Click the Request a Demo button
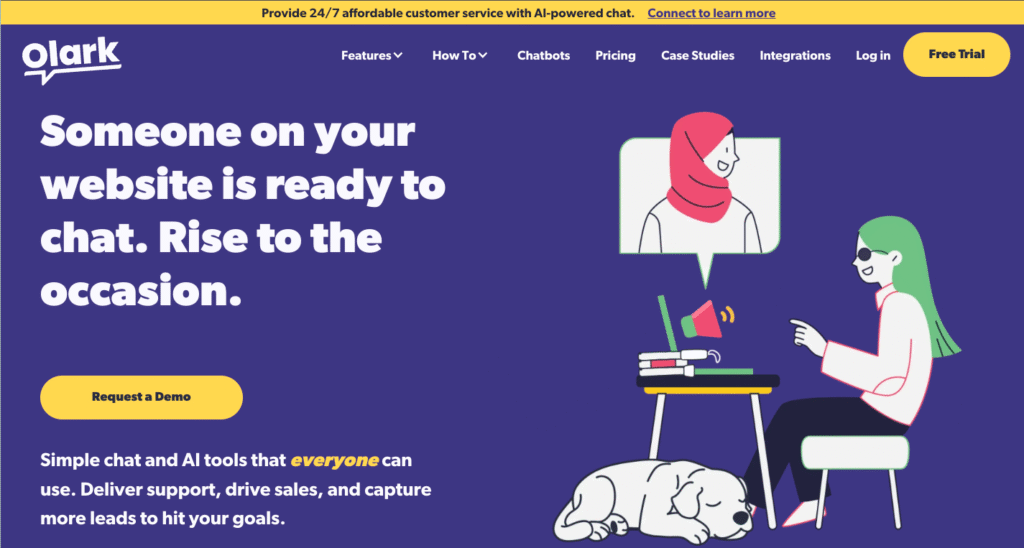 click(x=141, y=396)
